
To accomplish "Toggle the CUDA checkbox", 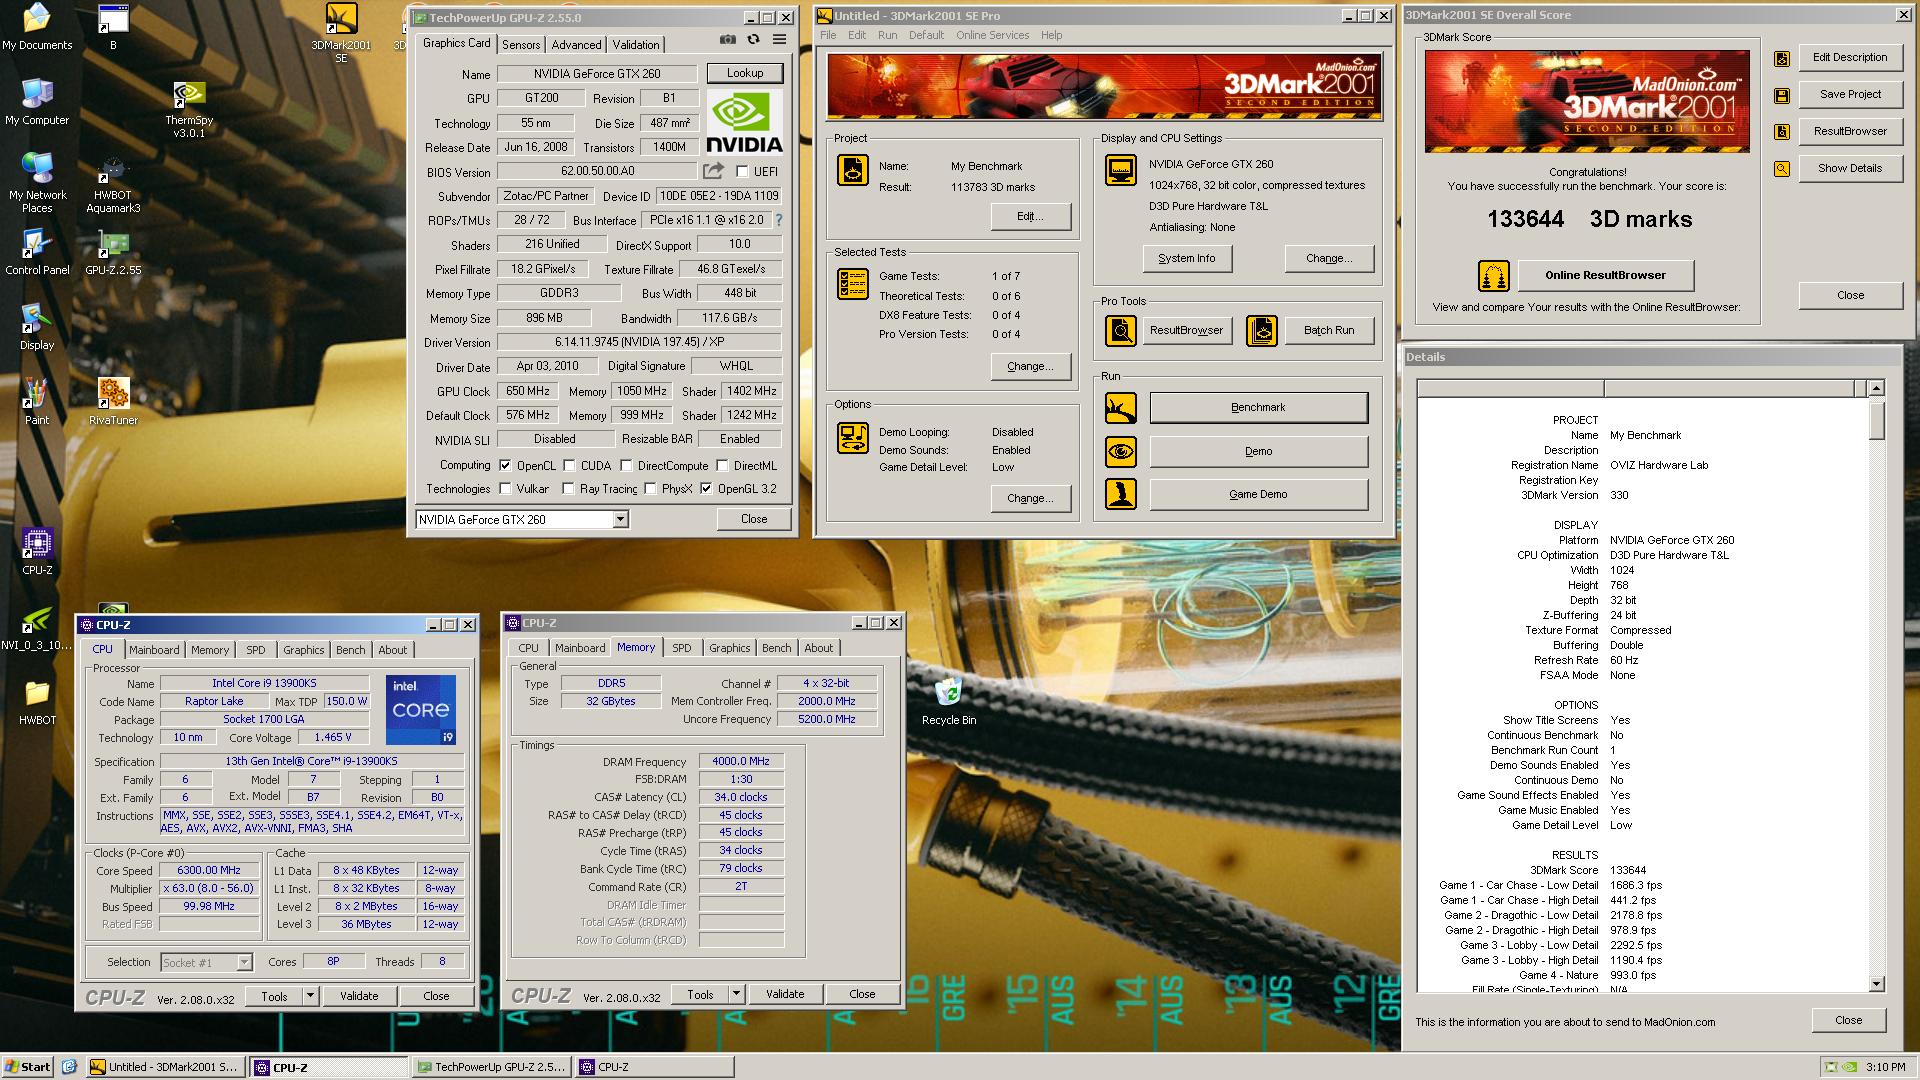I will point(569,465).
